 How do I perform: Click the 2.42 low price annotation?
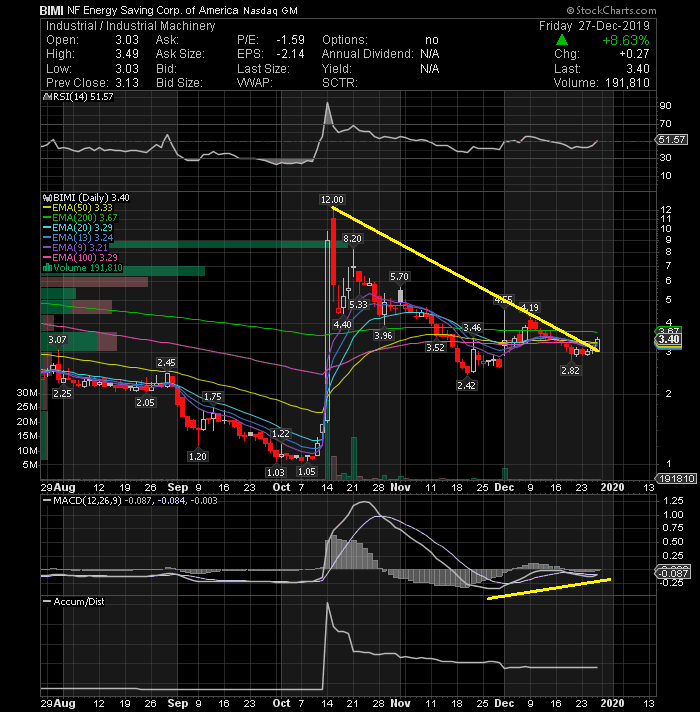click(x=467, y=386)
